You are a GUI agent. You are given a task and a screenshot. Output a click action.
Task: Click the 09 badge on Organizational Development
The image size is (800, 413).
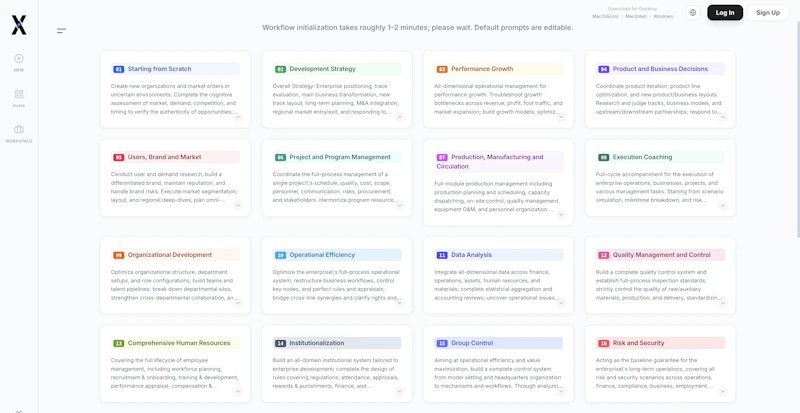(x=118, y=255)
